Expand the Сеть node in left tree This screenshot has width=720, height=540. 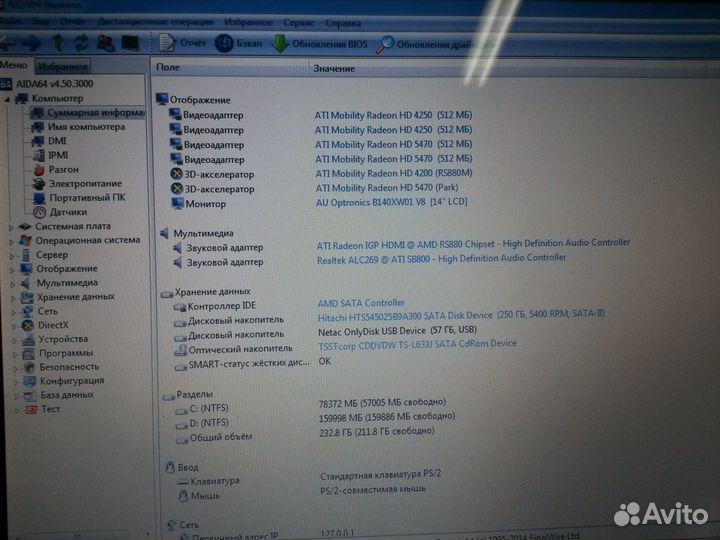(14, 312)
